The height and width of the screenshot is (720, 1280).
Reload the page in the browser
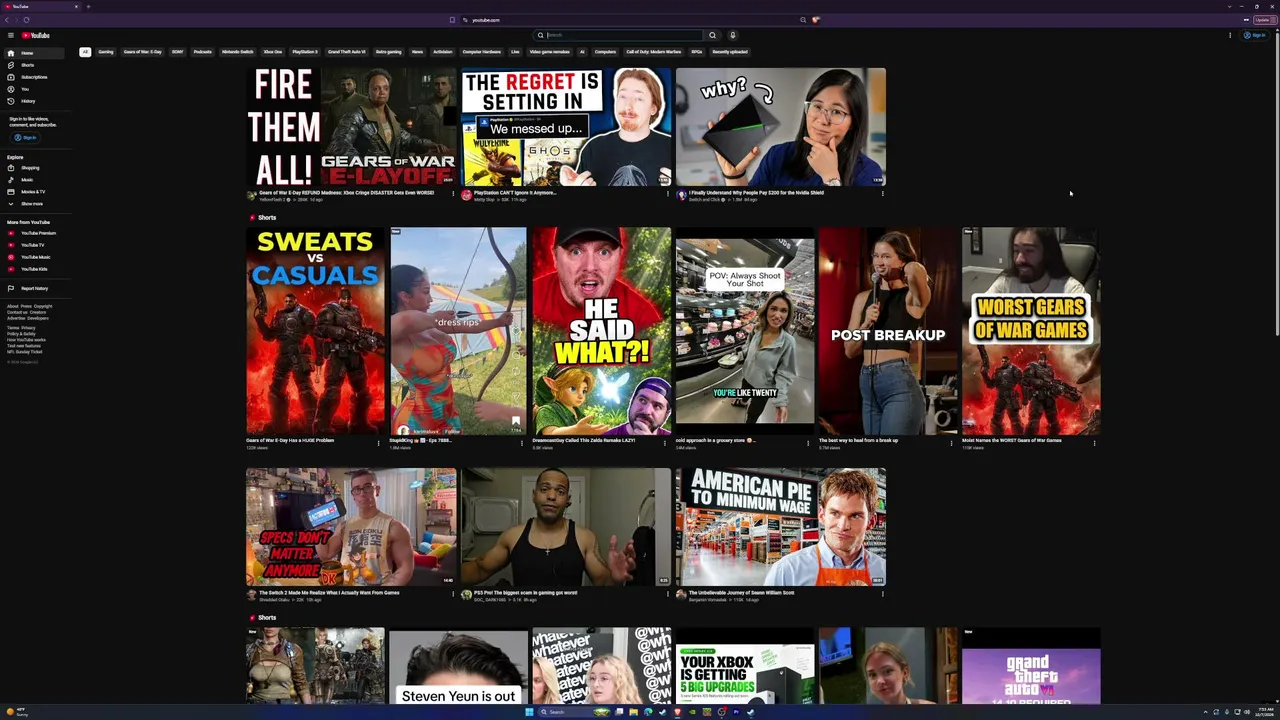coord(26,20)
